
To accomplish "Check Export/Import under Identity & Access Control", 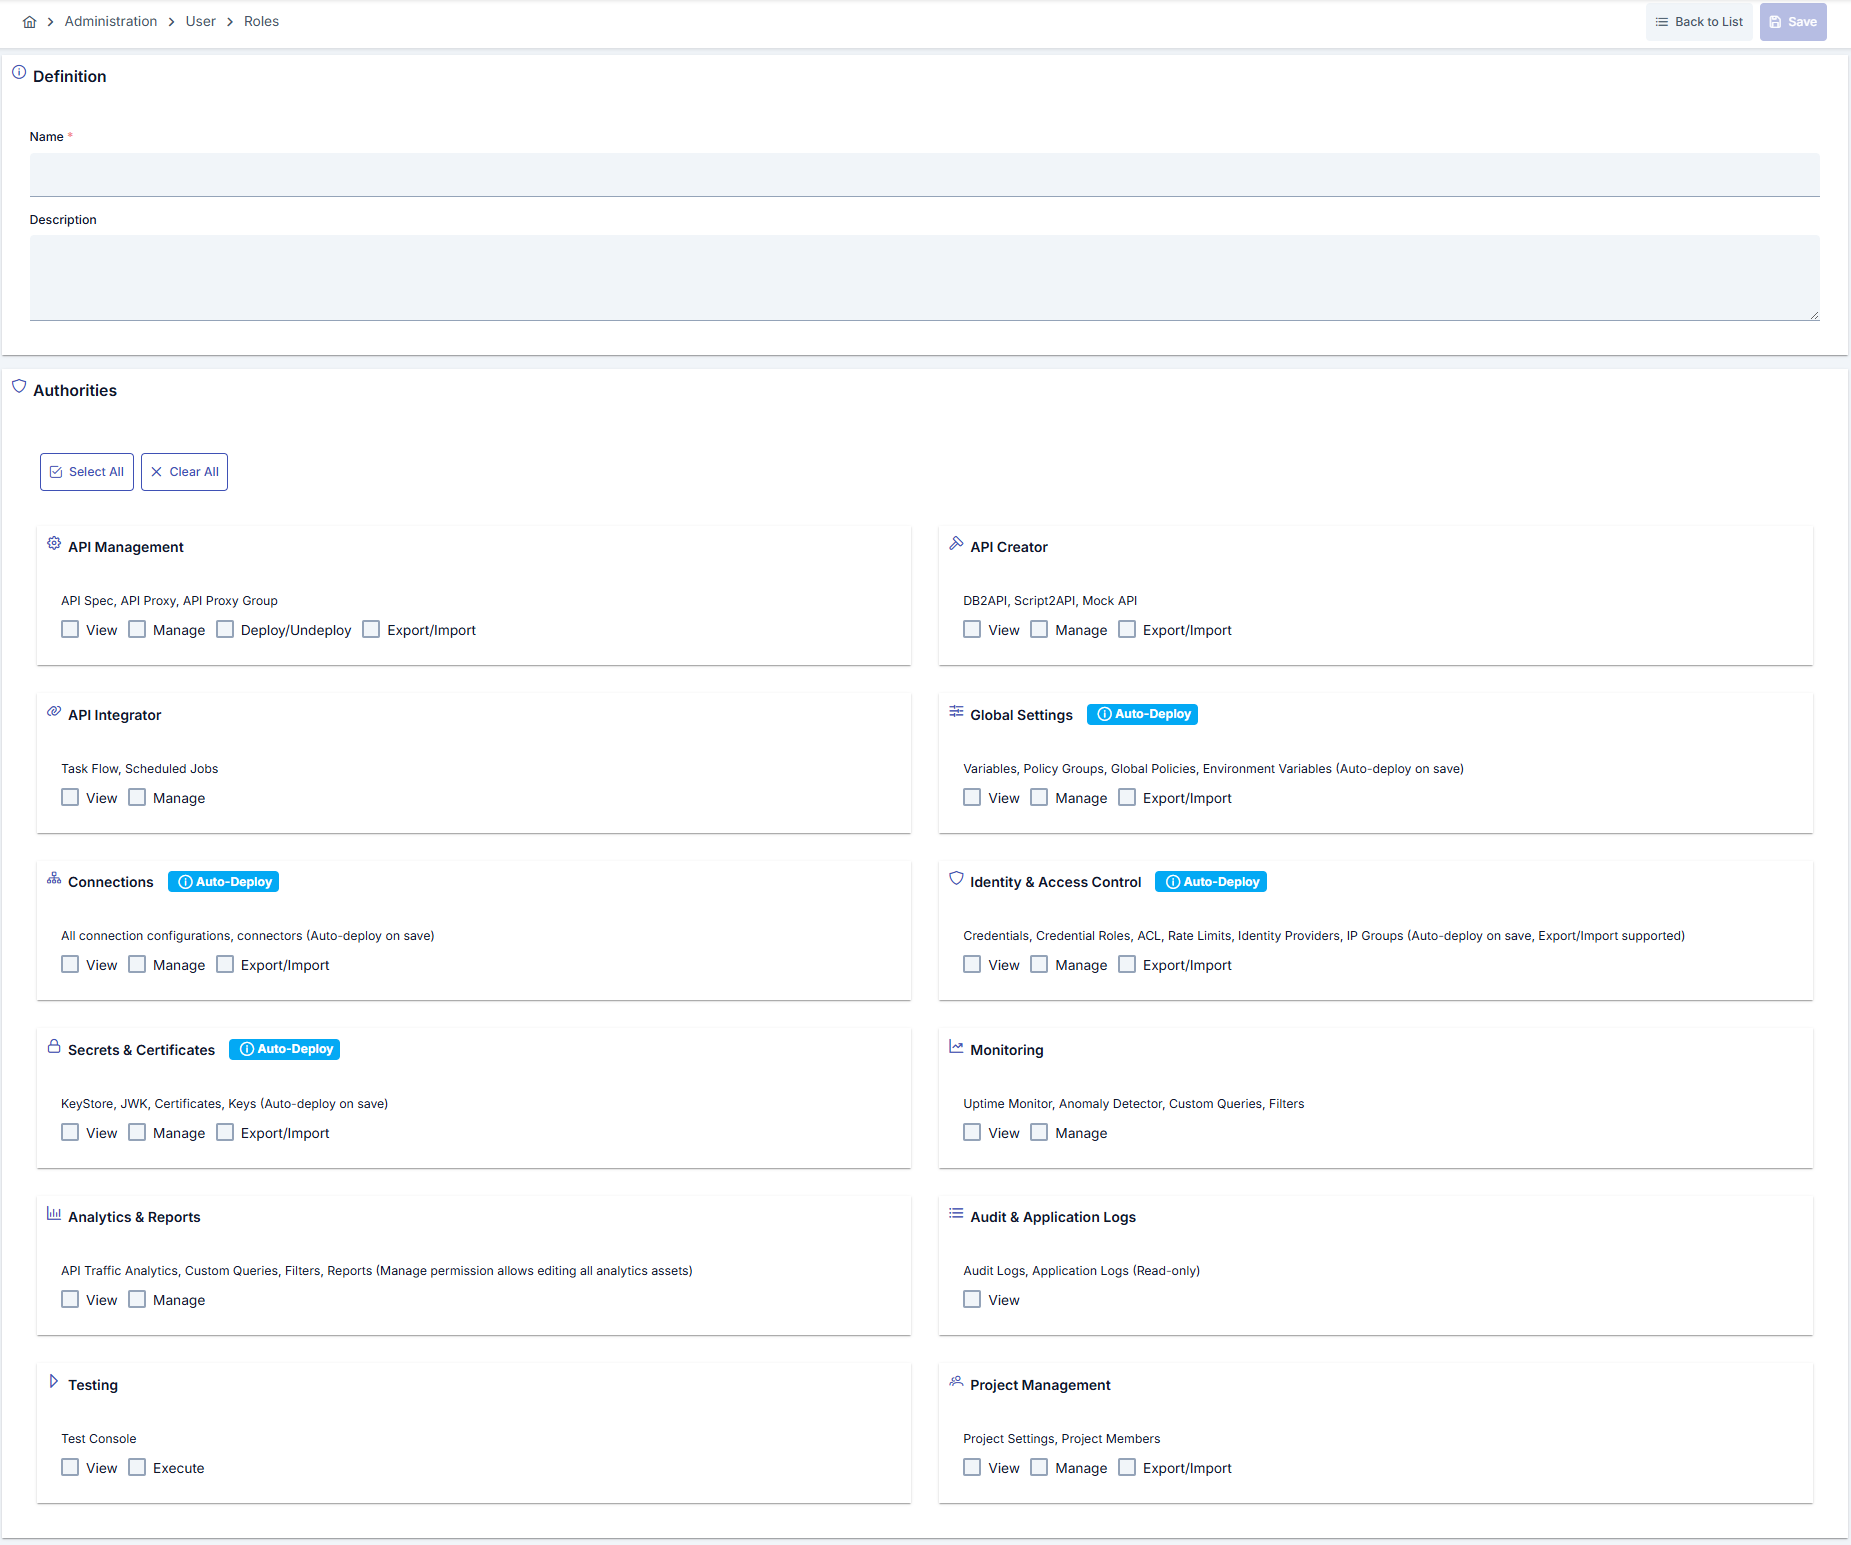I will [1127, 964].
